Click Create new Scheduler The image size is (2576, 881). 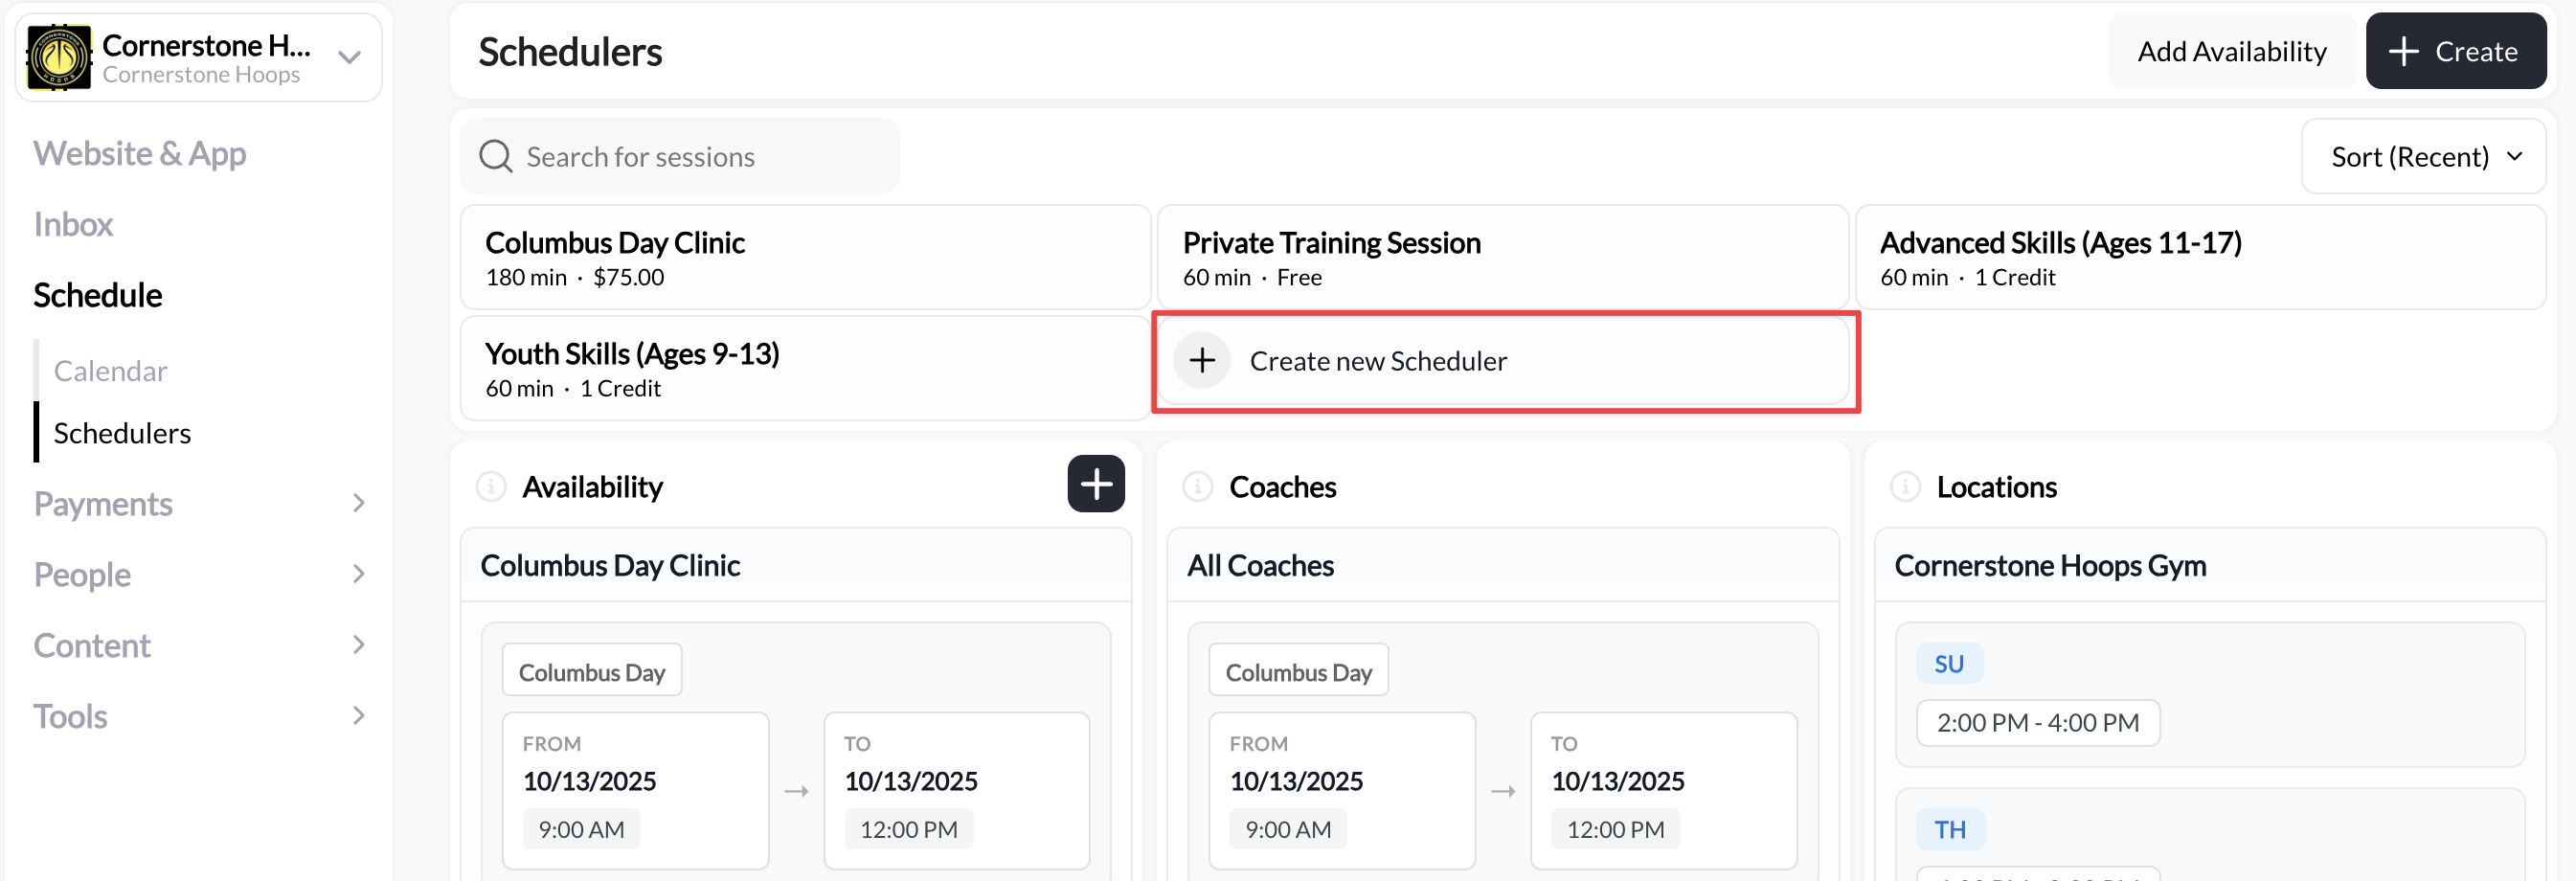coord(1379,360)
